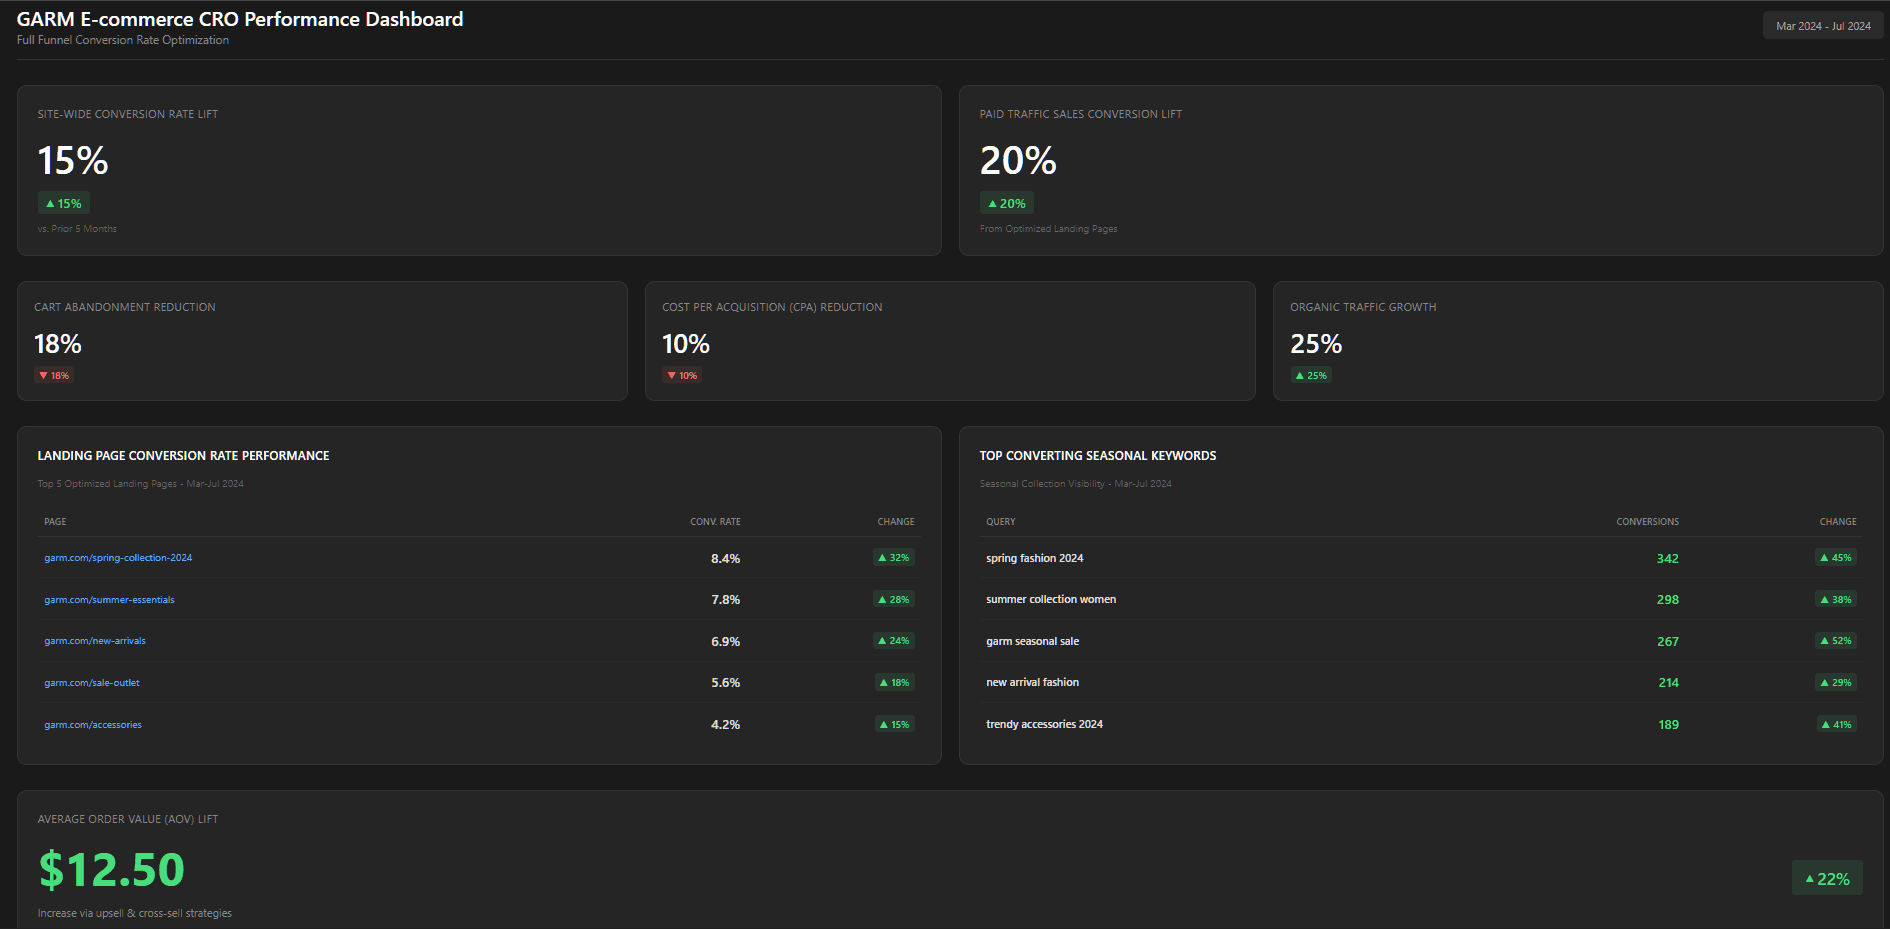Select the 'spring fashion 2024' query row
The image size is (1890, 929).
[1421, 558]
